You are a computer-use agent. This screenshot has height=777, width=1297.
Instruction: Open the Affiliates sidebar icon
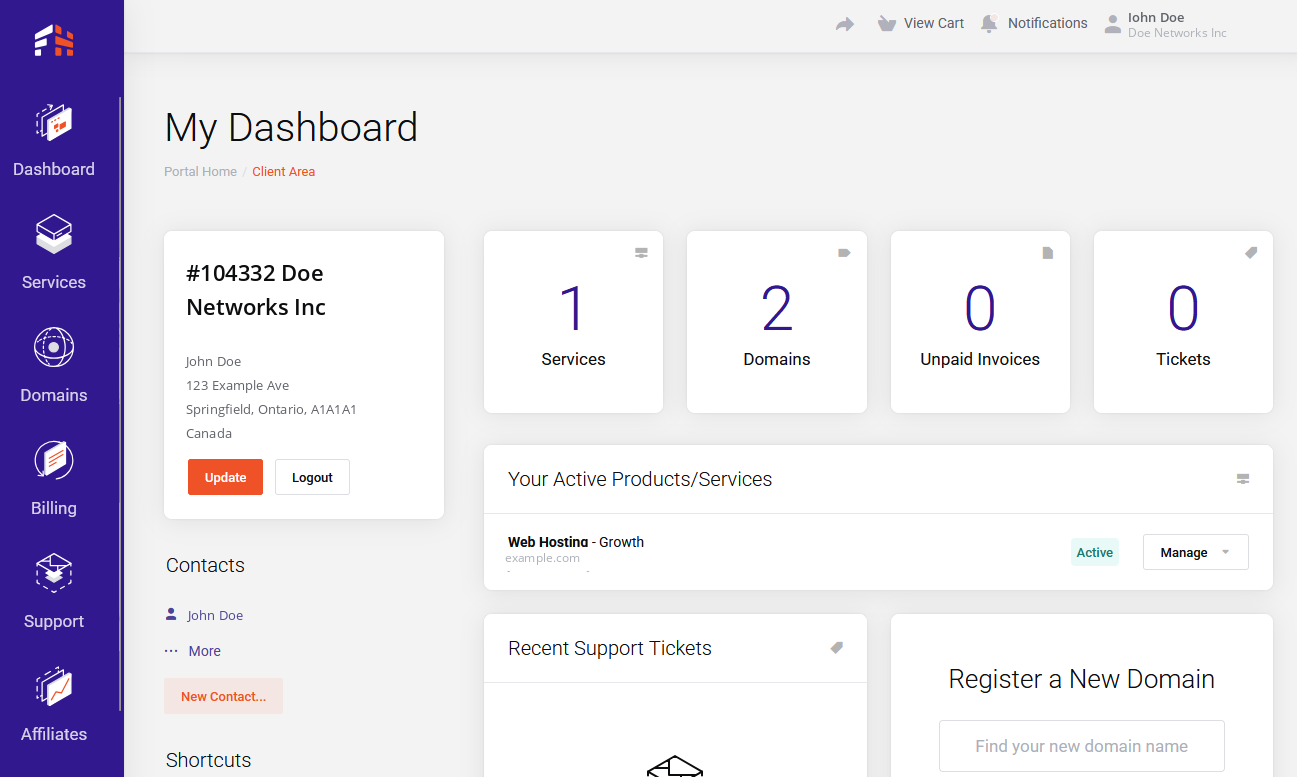coord(54,687)
